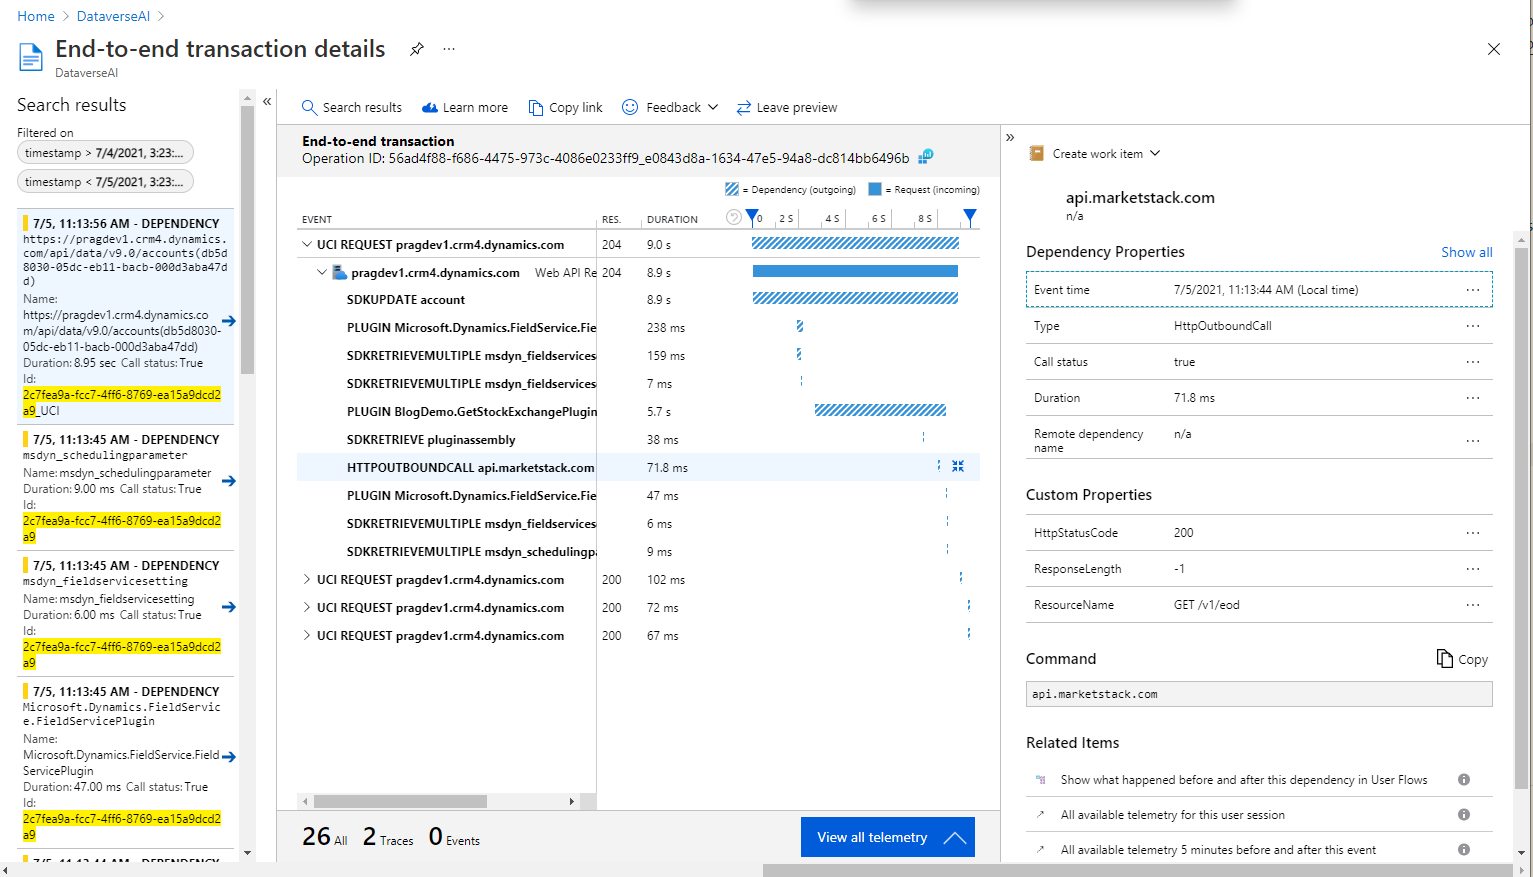1533x877 pixels.
Task: Click the search results vertical scrollbar
Action: (x=248, y=240)
